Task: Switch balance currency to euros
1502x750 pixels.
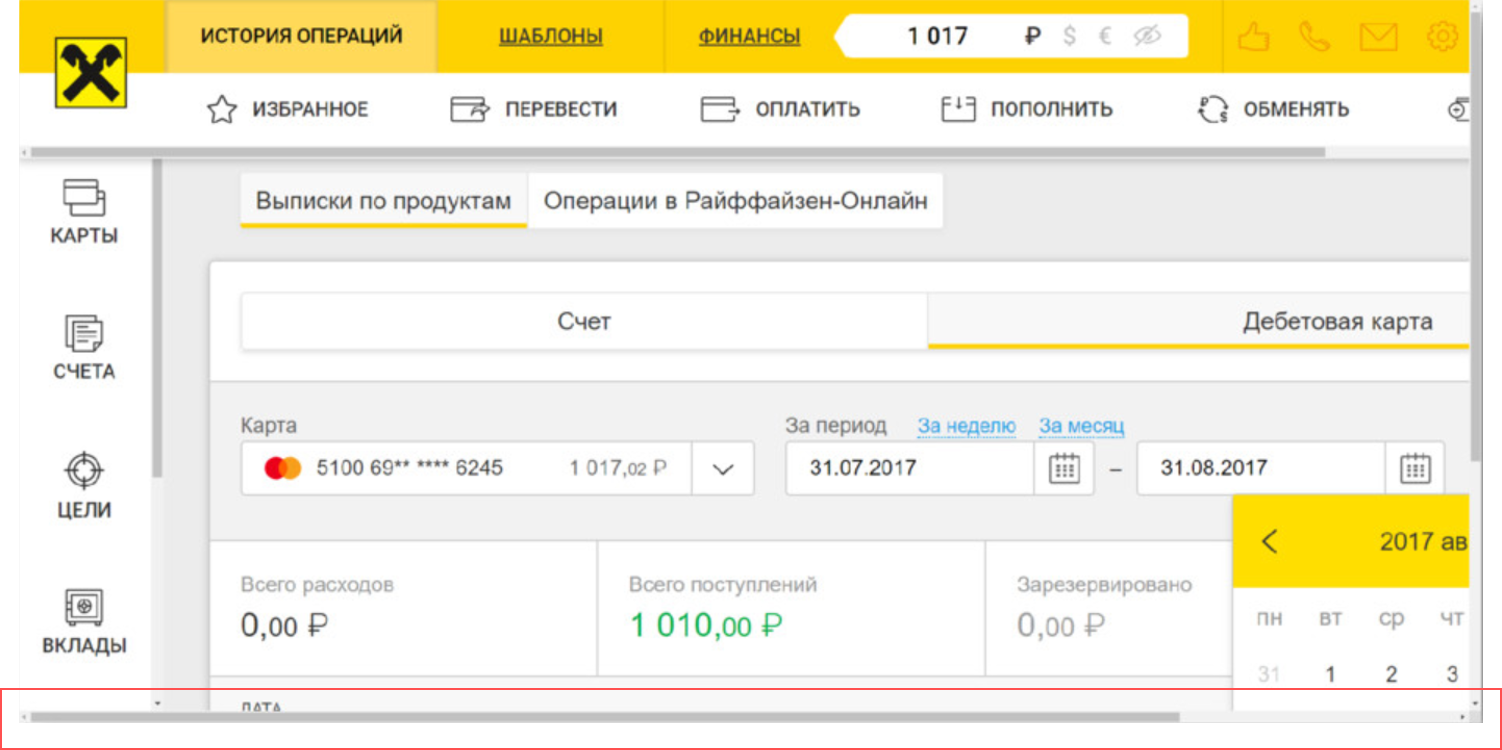Action: 1105,36
